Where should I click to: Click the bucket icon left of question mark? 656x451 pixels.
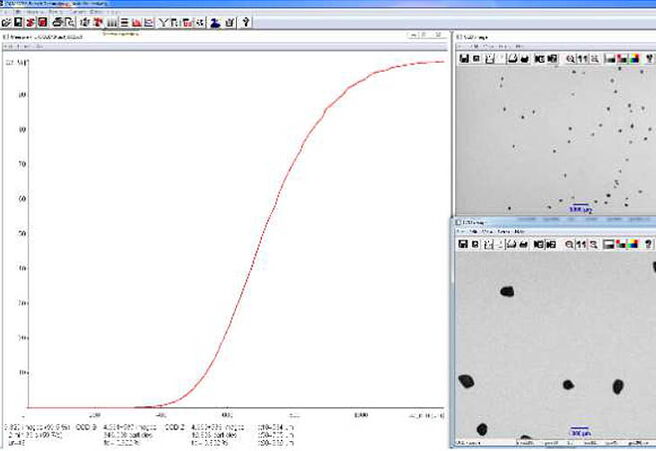229,23
